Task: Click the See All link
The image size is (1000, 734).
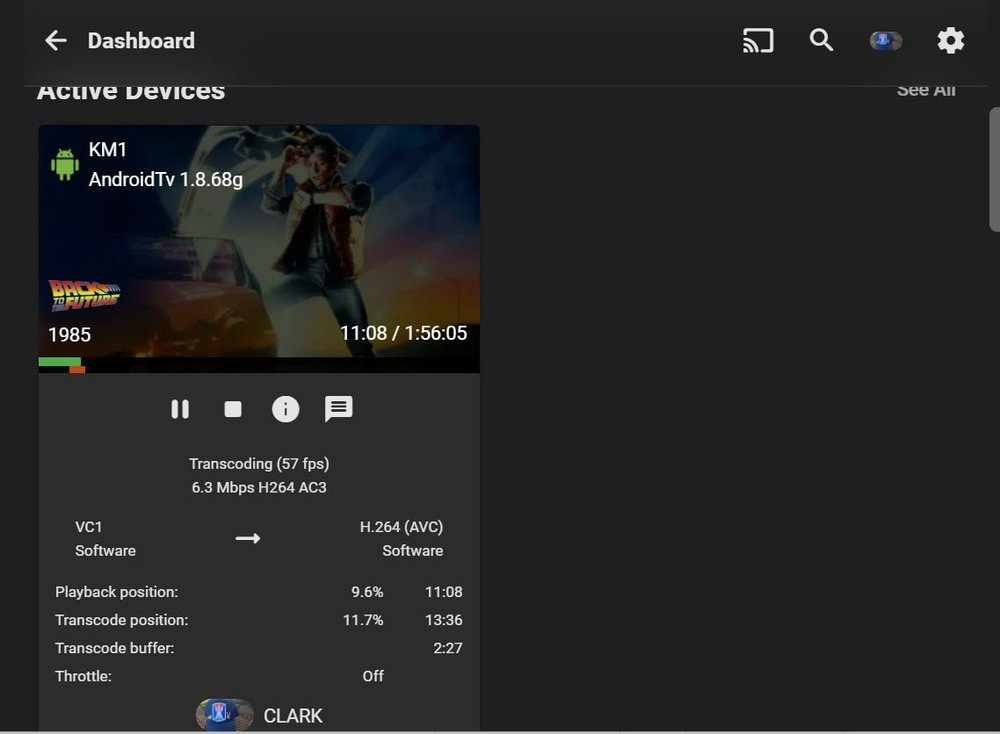Action: [926, 91]
